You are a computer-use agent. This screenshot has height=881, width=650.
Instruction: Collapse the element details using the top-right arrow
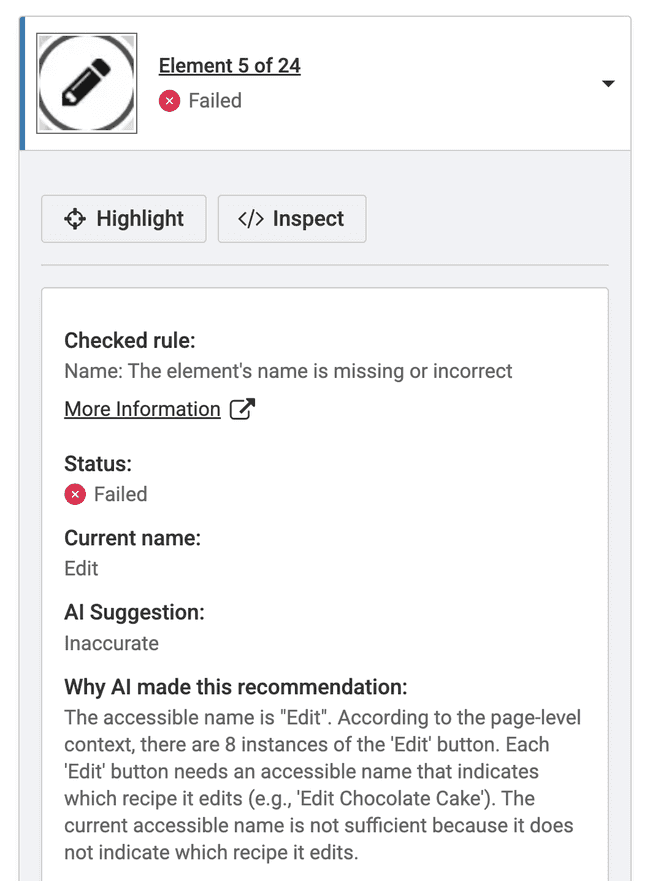pyautogui.click(x=608, y=84)
